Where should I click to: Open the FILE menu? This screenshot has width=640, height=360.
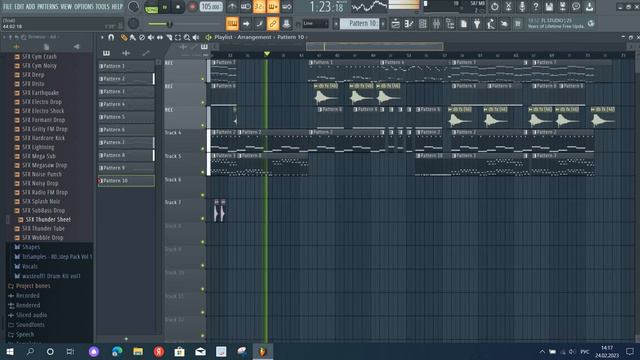coord(7,7)
